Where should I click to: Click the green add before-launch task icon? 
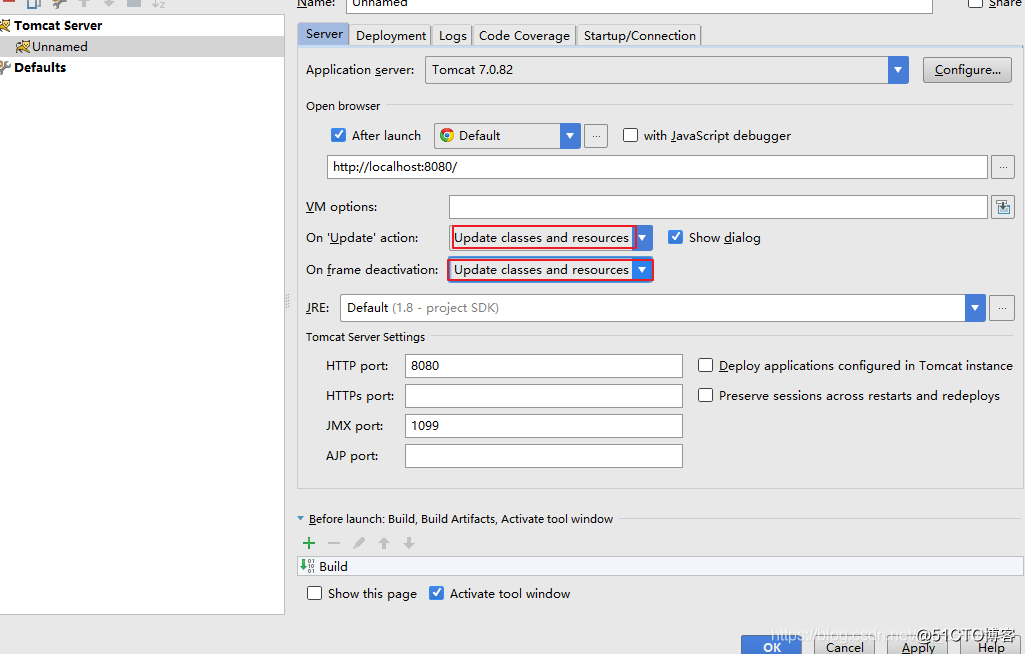(309, 543)
